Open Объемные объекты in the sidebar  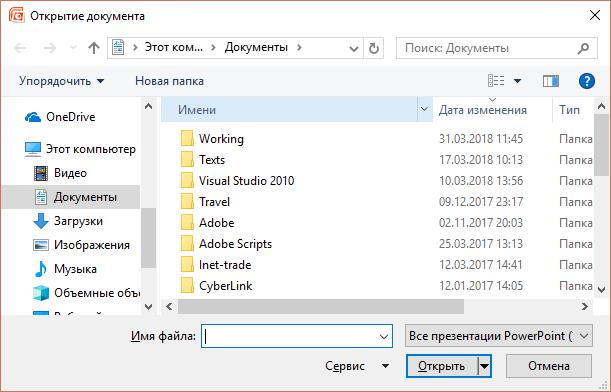click(x=87, y=293)
